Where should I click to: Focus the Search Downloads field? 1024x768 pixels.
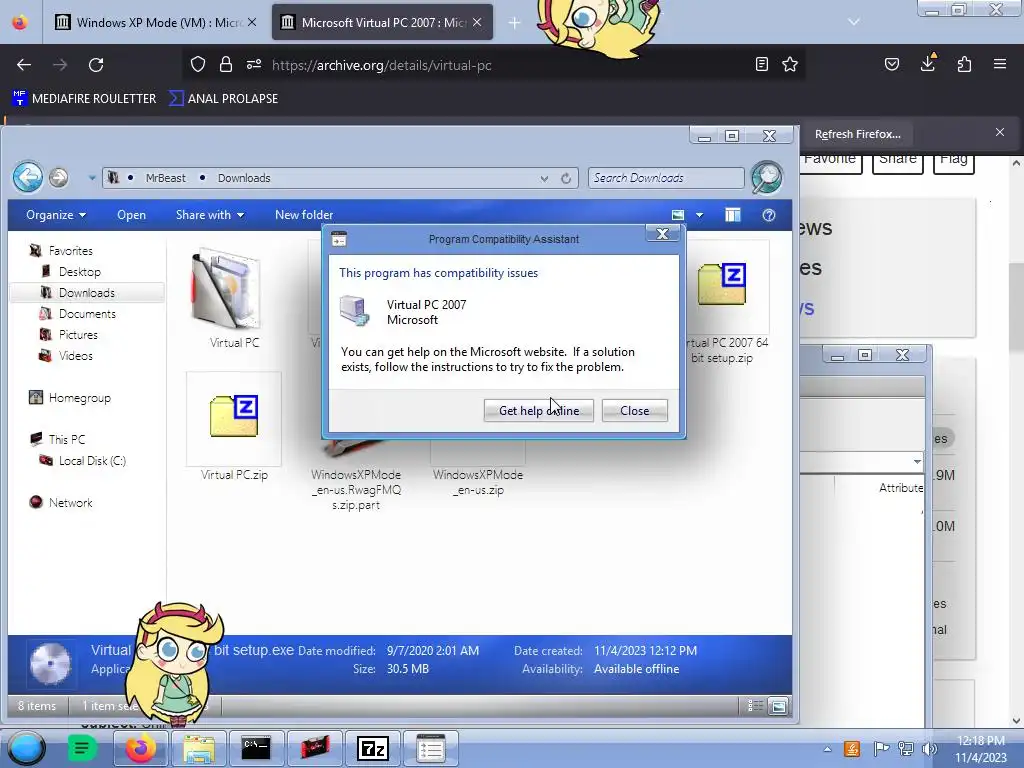click(x=665, y=178)
